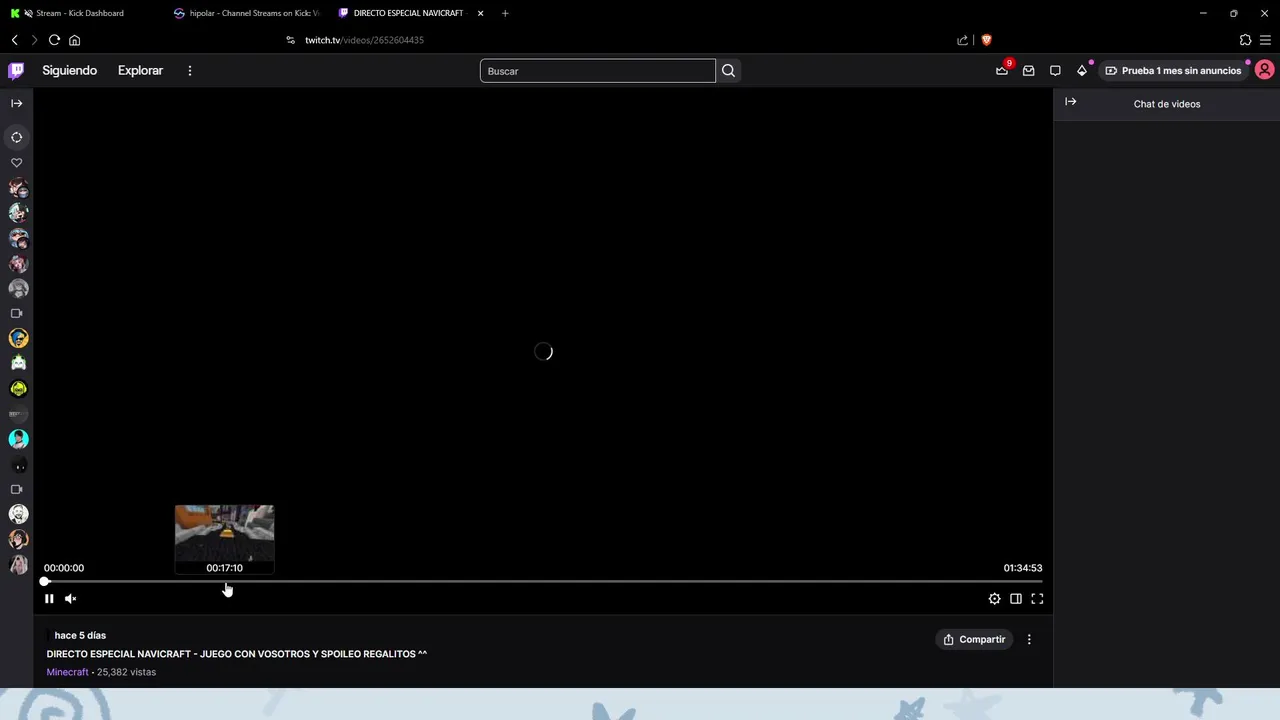Open a new browser tab
The height and width of the screenshot is (720, 1280).
(505, 13)
